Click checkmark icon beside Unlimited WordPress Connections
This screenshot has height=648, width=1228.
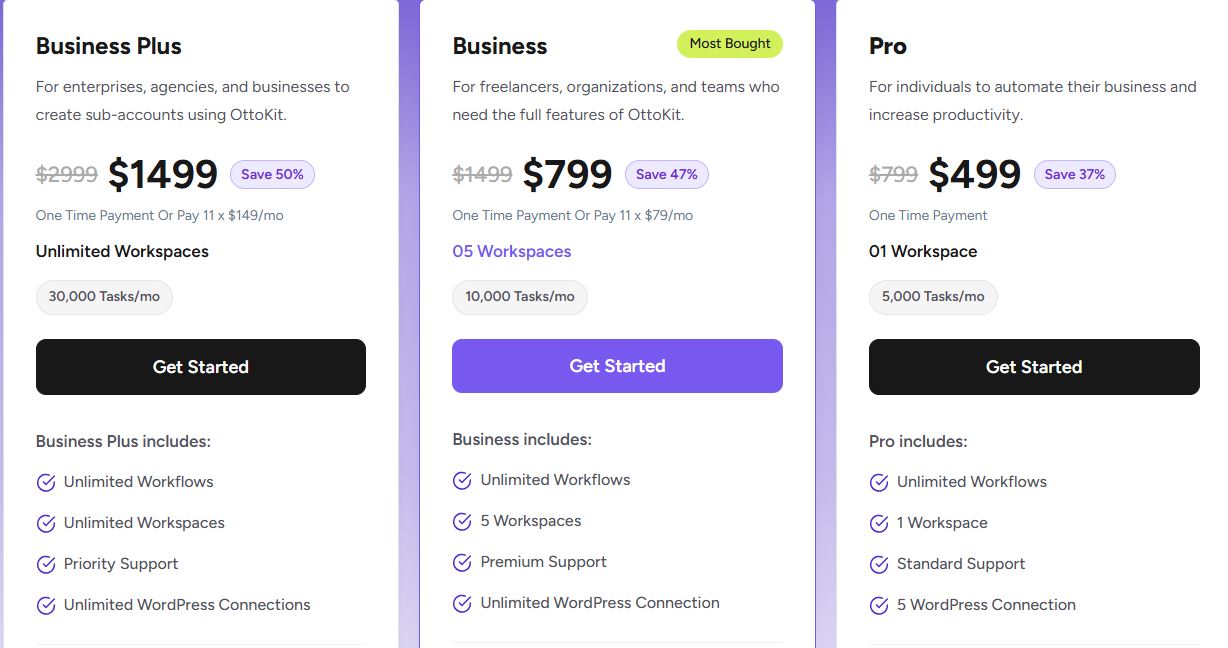tap(46, 606)
